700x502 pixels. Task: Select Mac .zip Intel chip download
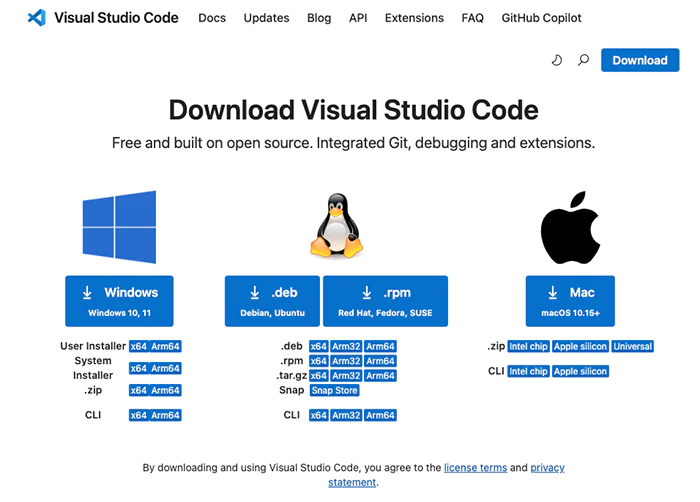pos(529,346)
